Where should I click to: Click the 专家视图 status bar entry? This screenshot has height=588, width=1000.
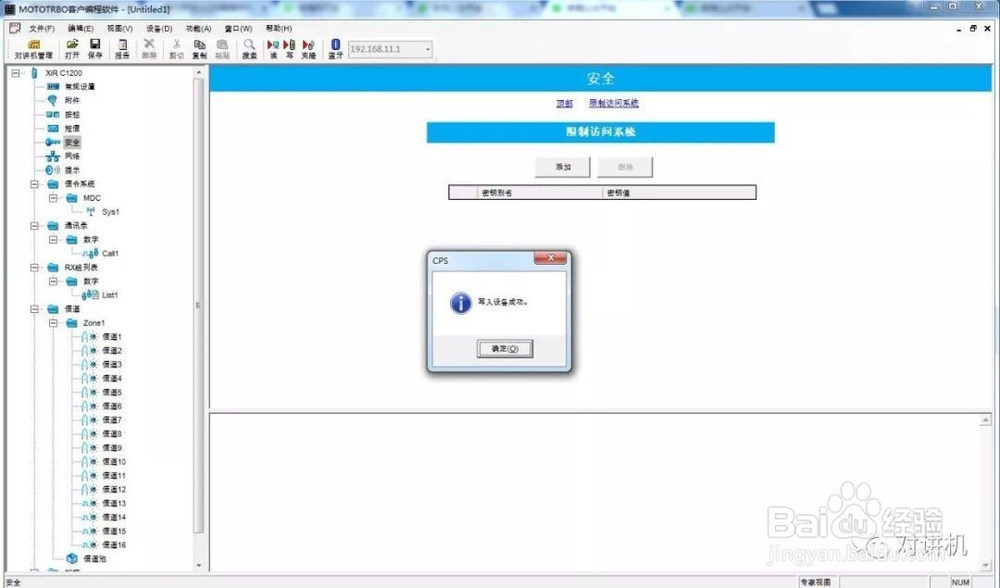816,582
